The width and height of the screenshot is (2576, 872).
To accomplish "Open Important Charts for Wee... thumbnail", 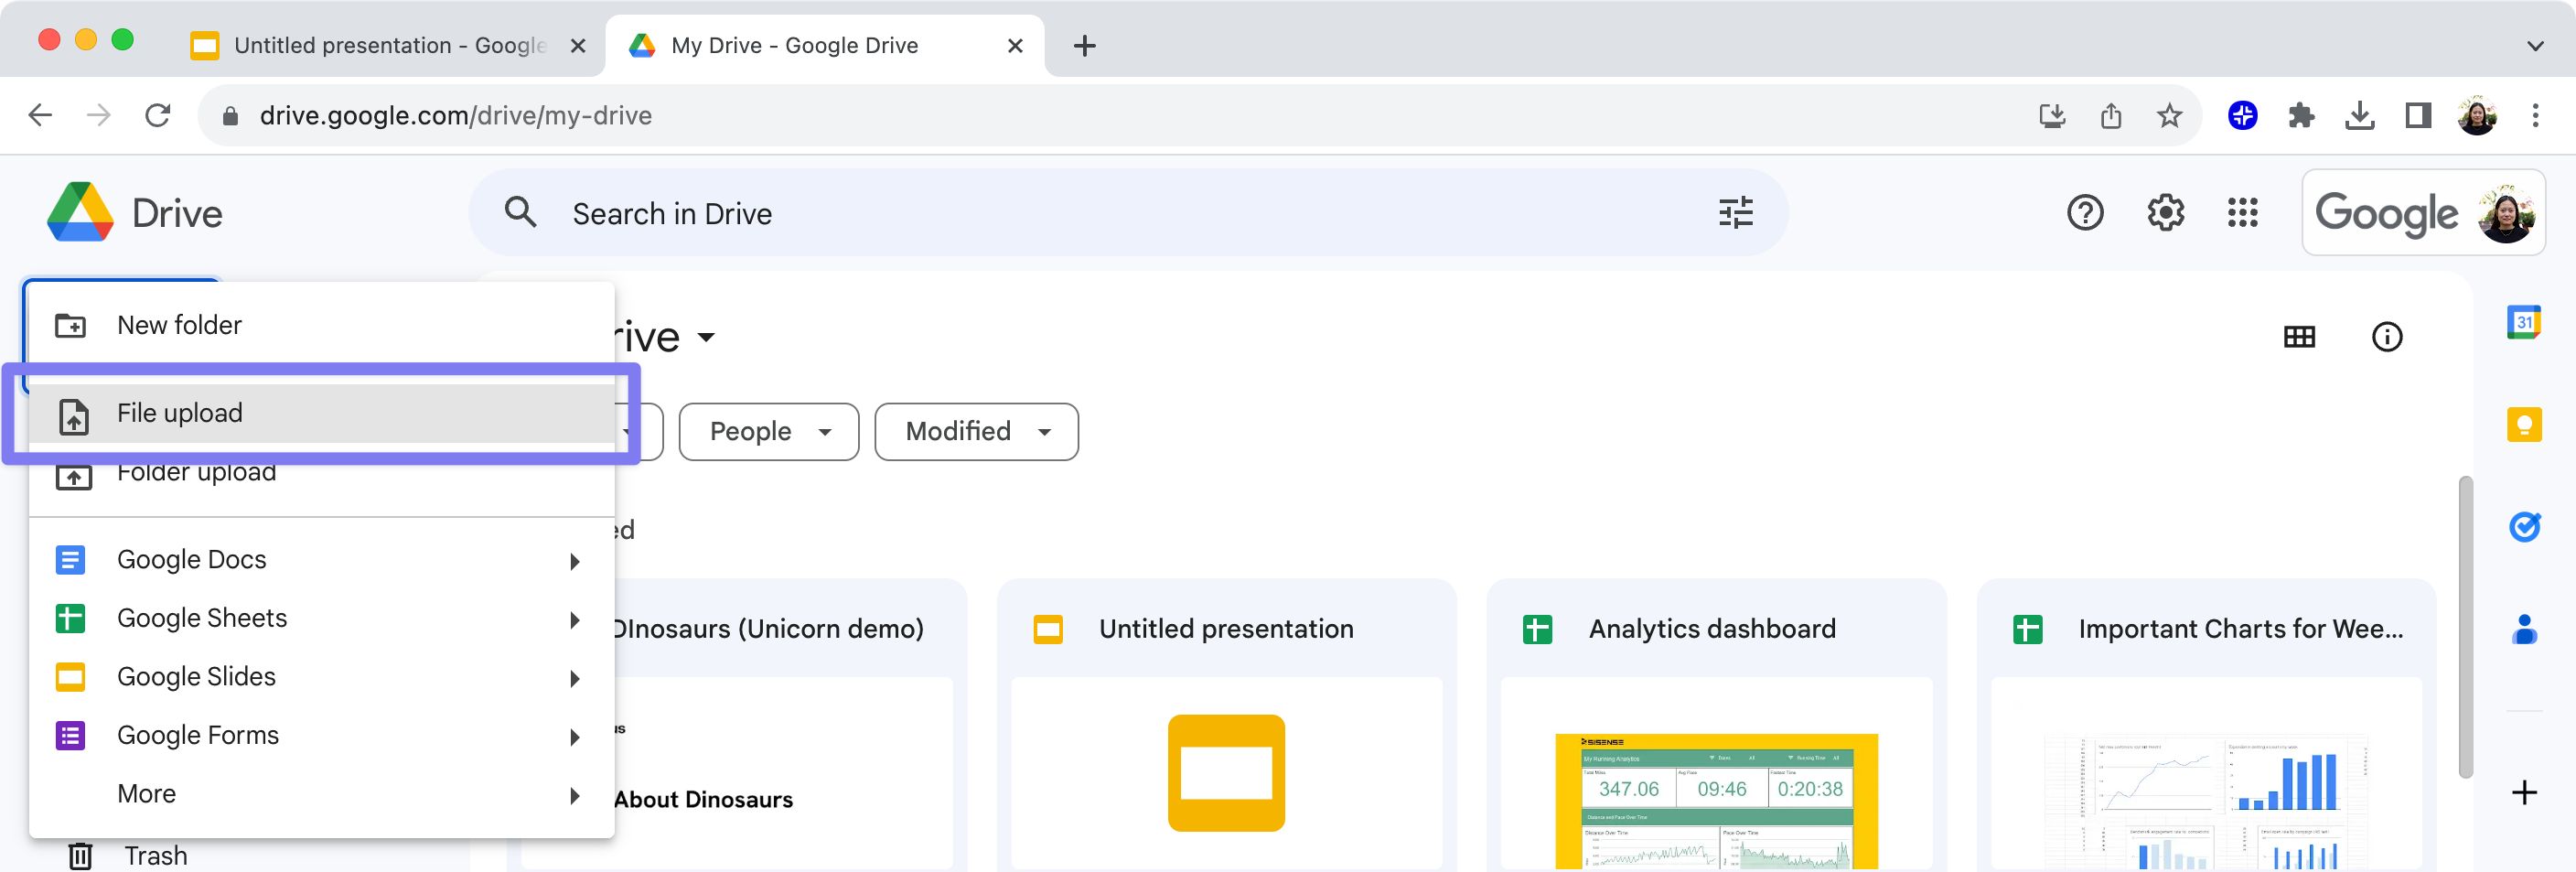I will coord(2206,774).
